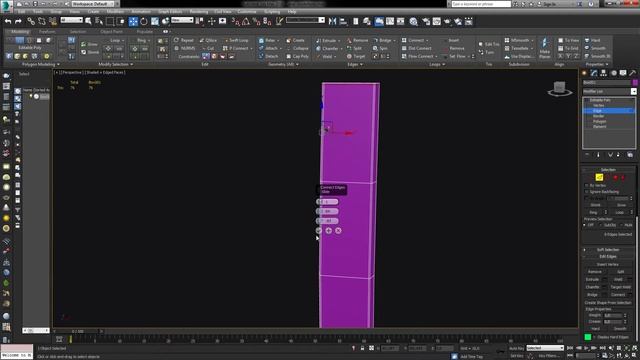Image resolution: width=640 pixels, height=360 pixels.
Task: Toggle the Auto Key button
Action: point(516,348)
